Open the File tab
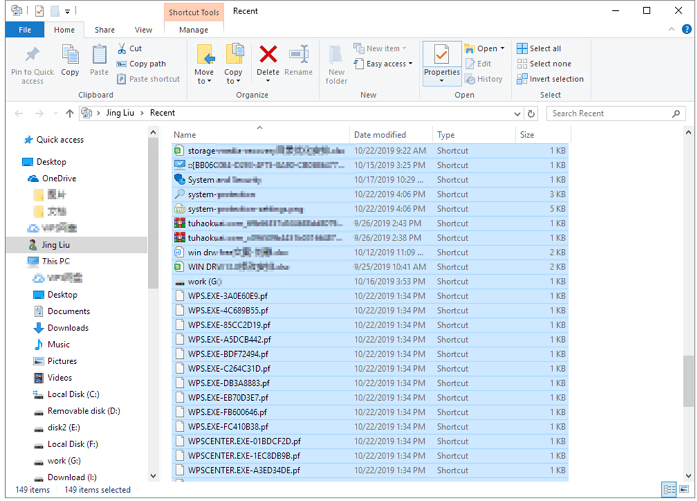Viewport: 697px width, 501px height. (x=25, y=30)
